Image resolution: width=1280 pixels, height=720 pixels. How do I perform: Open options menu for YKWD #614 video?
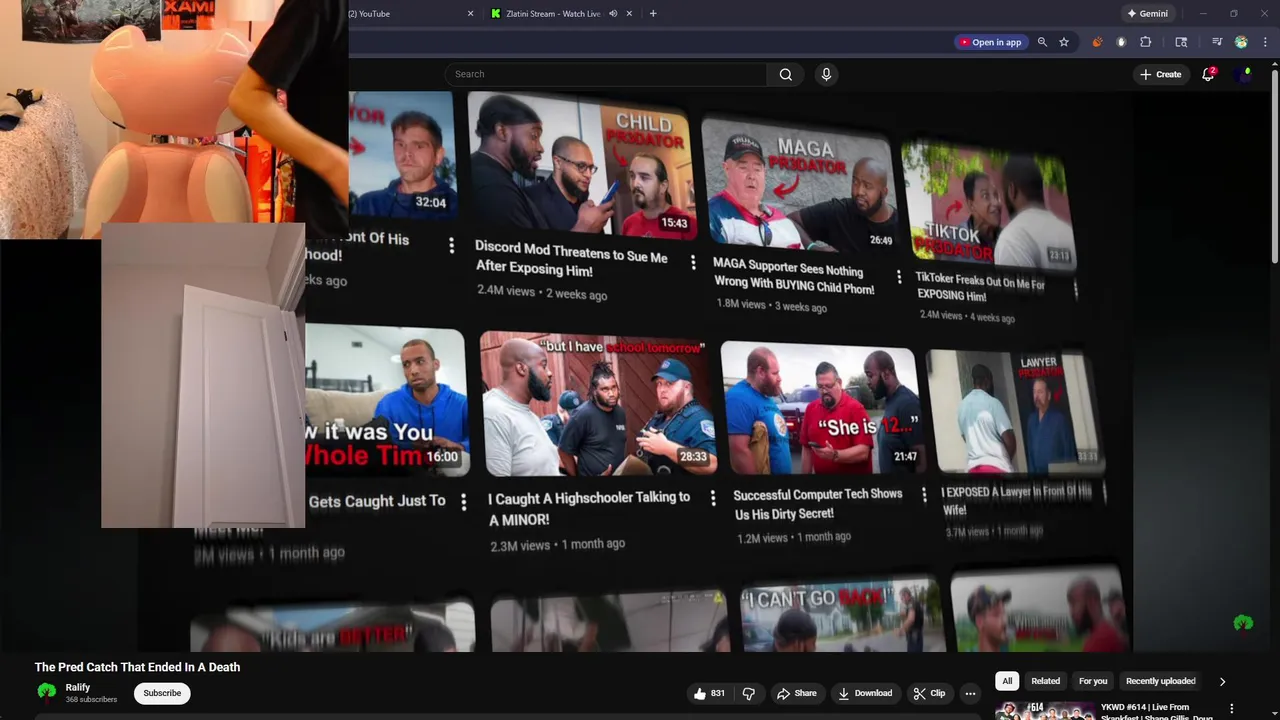point(1231,709)
